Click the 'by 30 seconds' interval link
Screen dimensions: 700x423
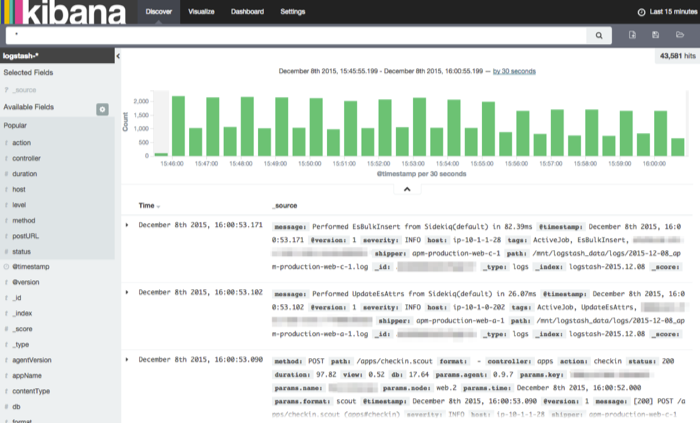[x=514, y=71]
